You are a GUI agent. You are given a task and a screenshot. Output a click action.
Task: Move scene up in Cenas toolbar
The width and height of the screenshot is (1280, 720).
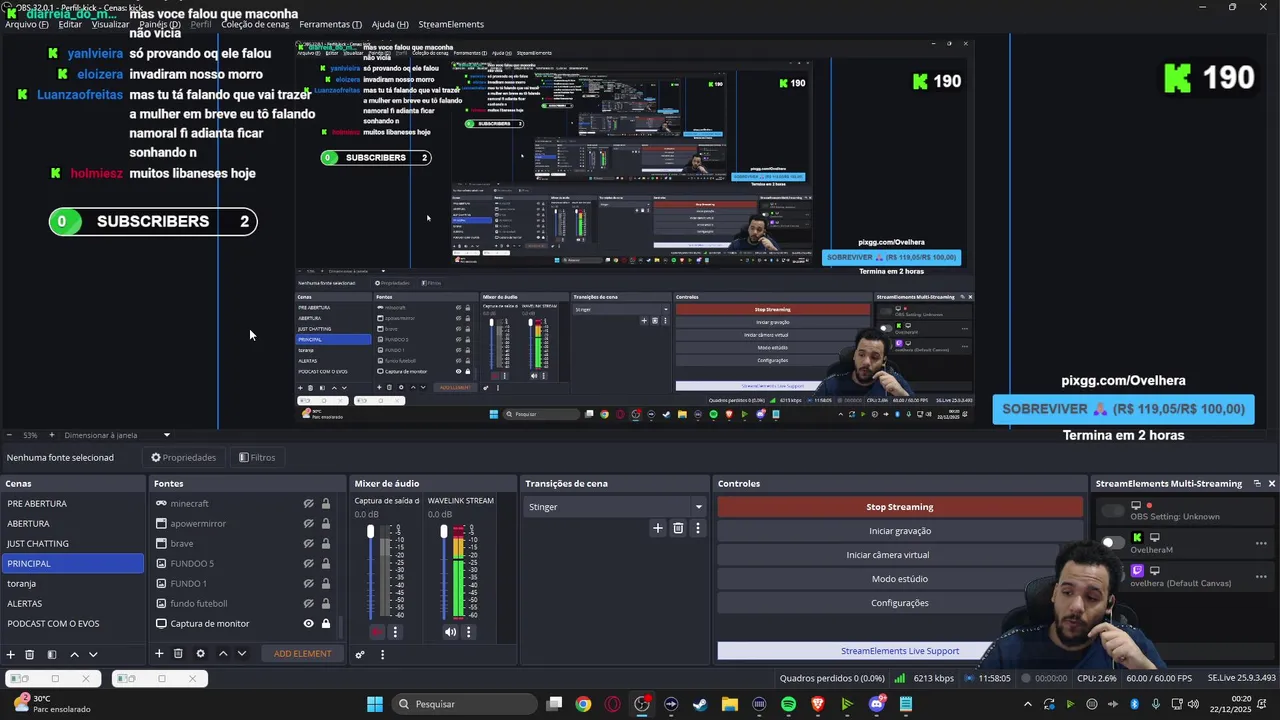74,654
